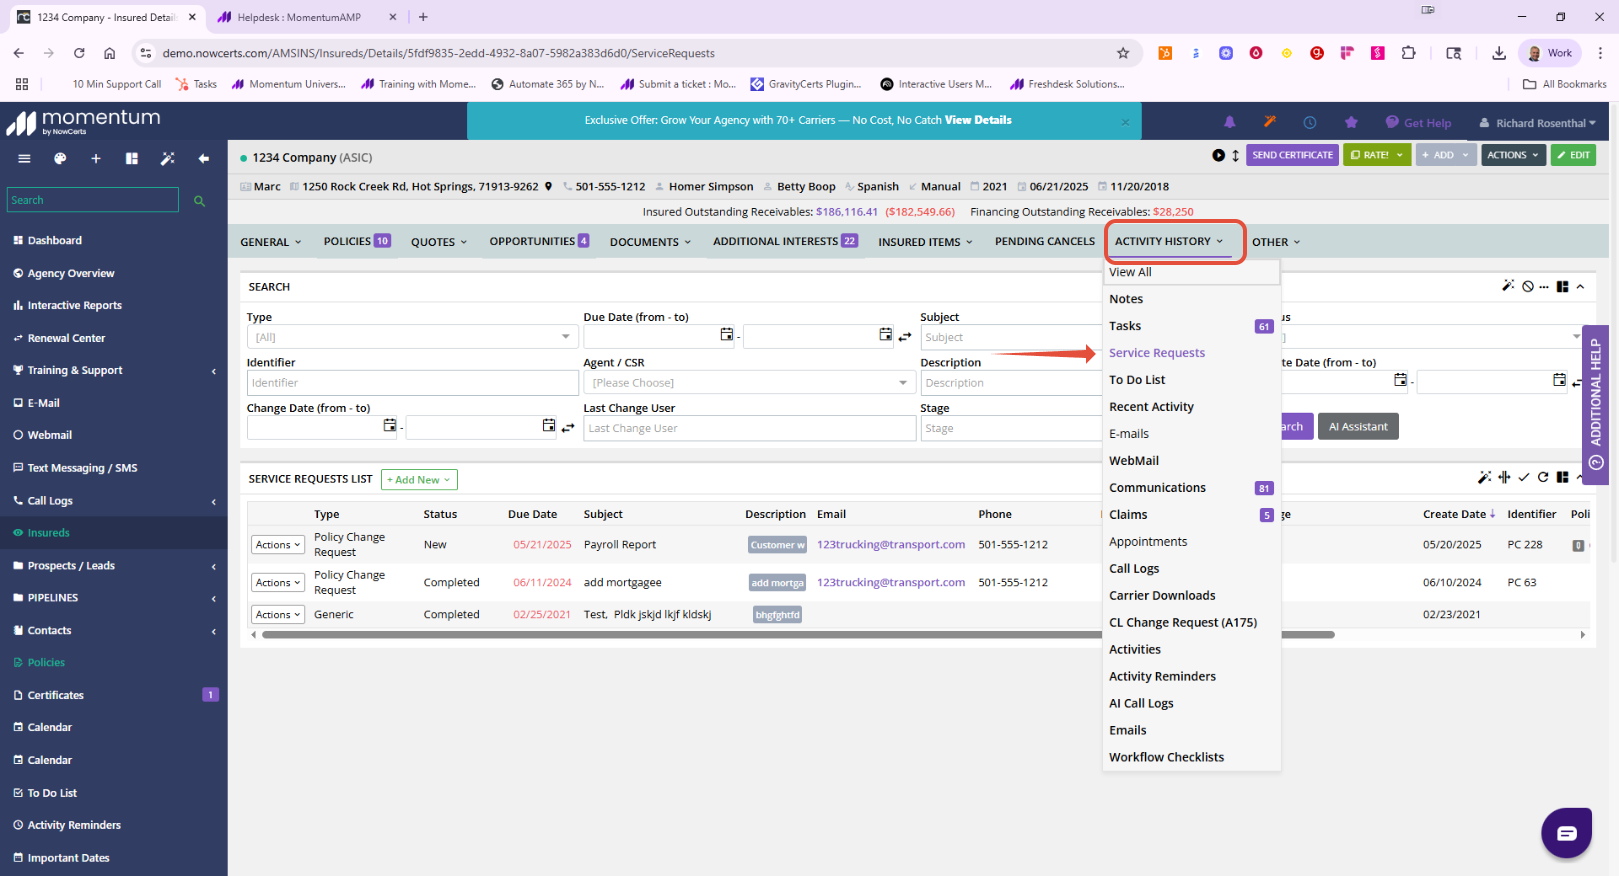Click the horizontal scrollbar under the list

pos(797,635)
